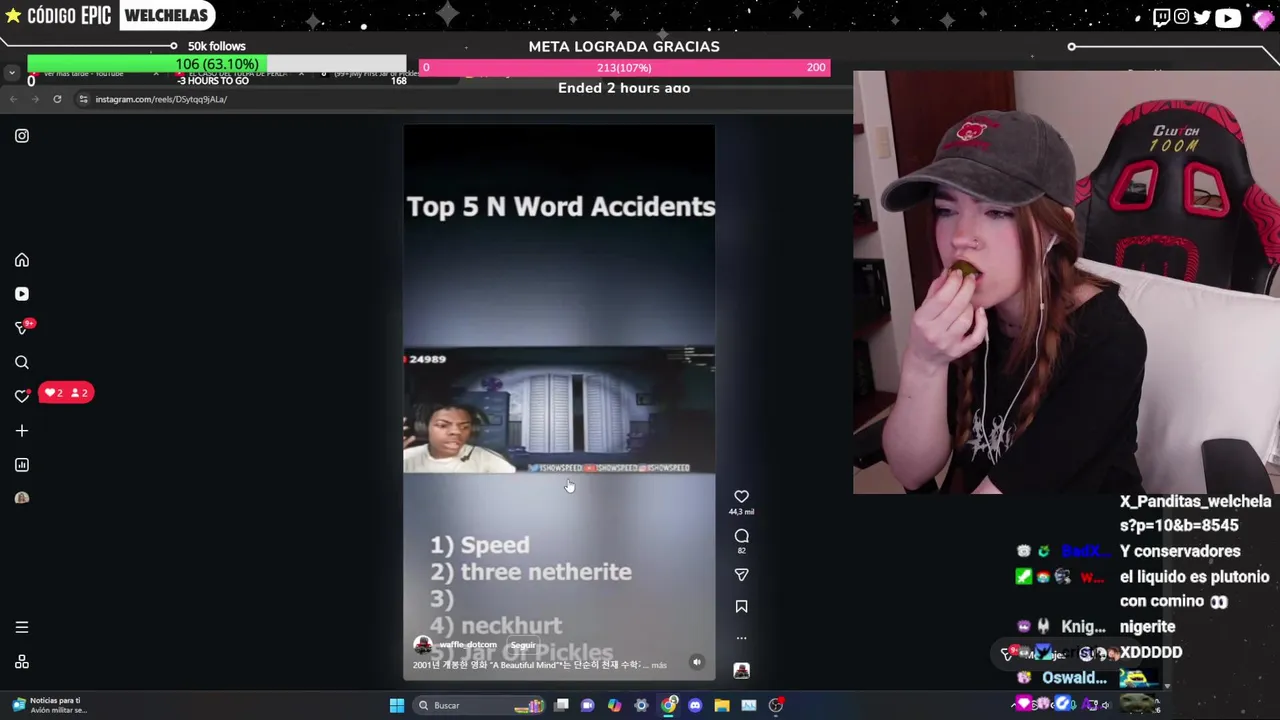Open Notifications heart in sidebar
The height and width of the screenshot is (720, 1280).
pos(22,396)
